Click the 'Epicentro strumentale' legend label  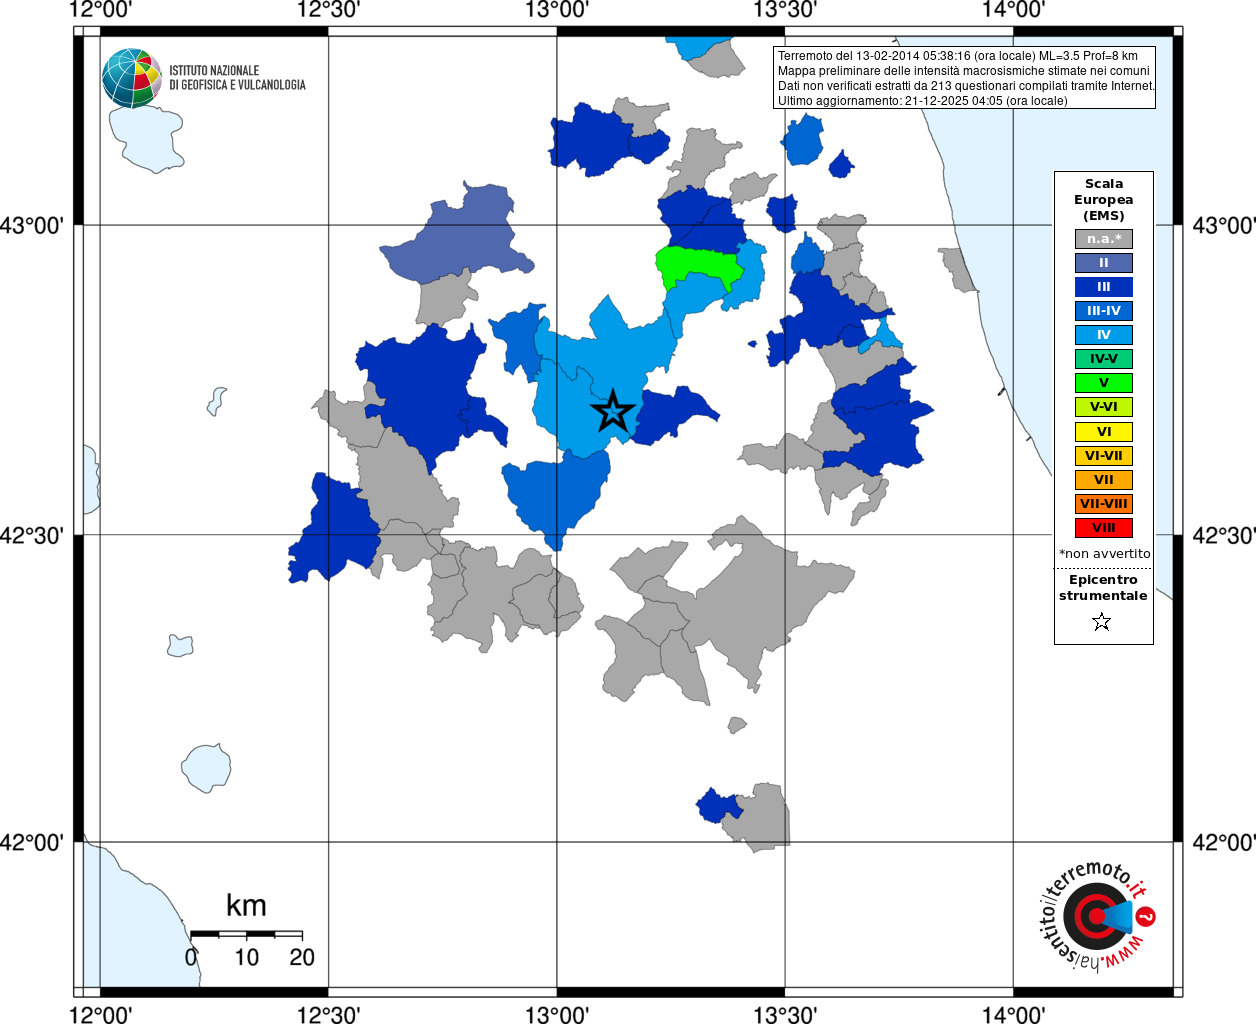coord(1103,588)
